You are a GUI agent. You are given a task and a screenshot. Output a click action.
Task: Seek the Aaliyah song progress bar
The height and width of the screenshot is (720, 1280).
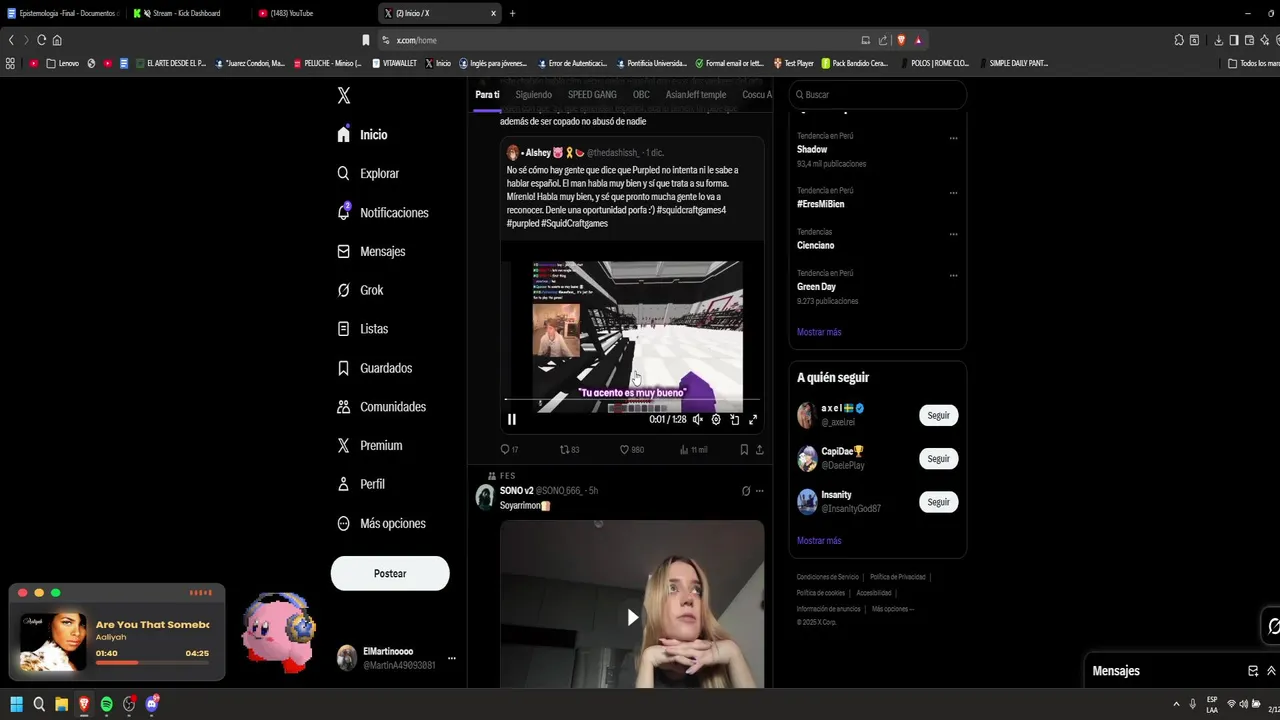[152, 663]
